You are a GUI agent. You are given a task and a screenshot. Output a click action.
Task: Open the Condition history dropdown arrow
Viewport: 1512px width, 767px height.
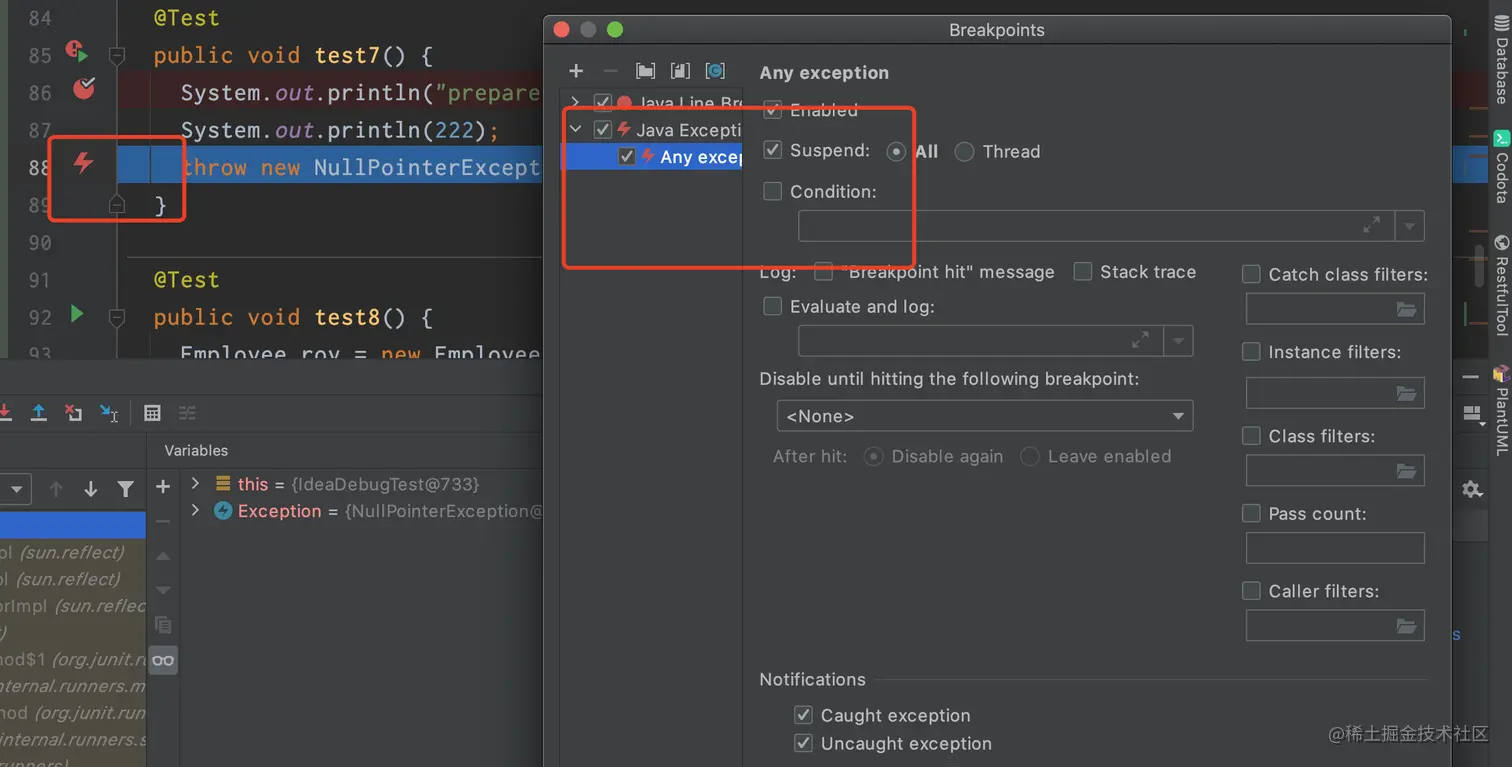point(1409,226)
